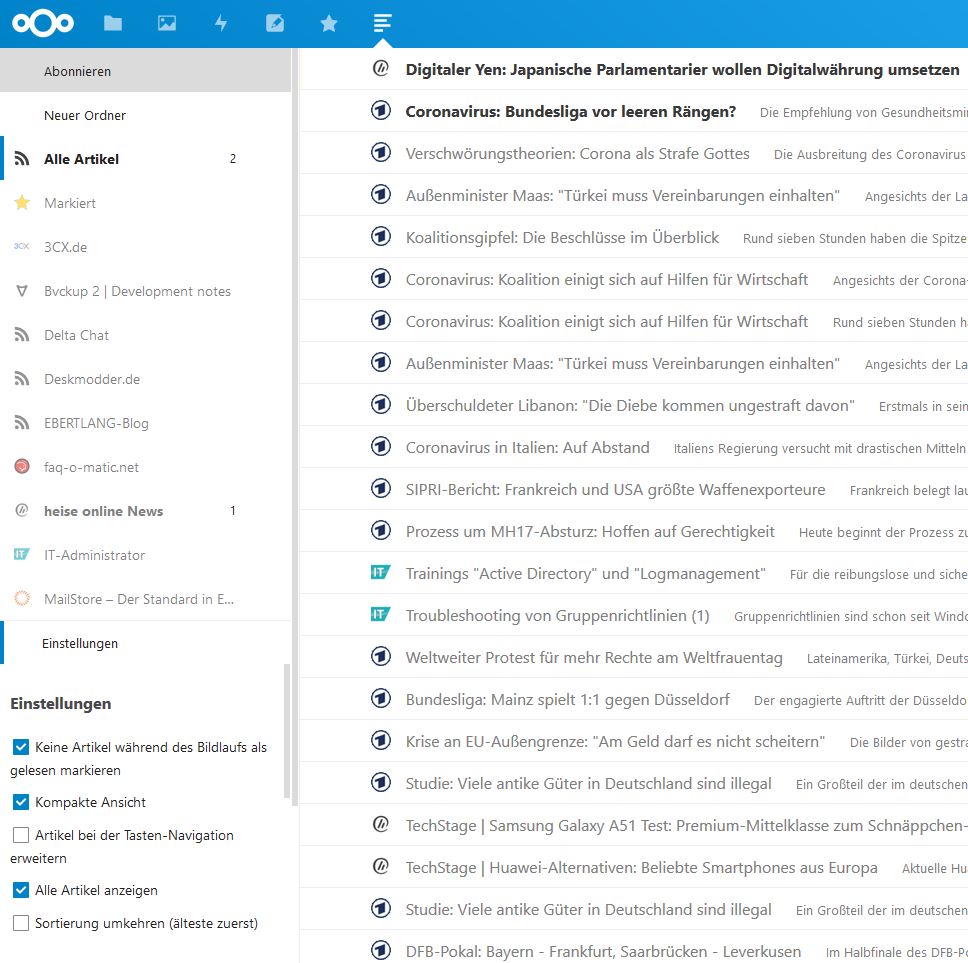The width and height of the screenshot is (968, 963).
Task: Enable 'Sortierung umkehren' checkbox
Action: pos(21,922)
